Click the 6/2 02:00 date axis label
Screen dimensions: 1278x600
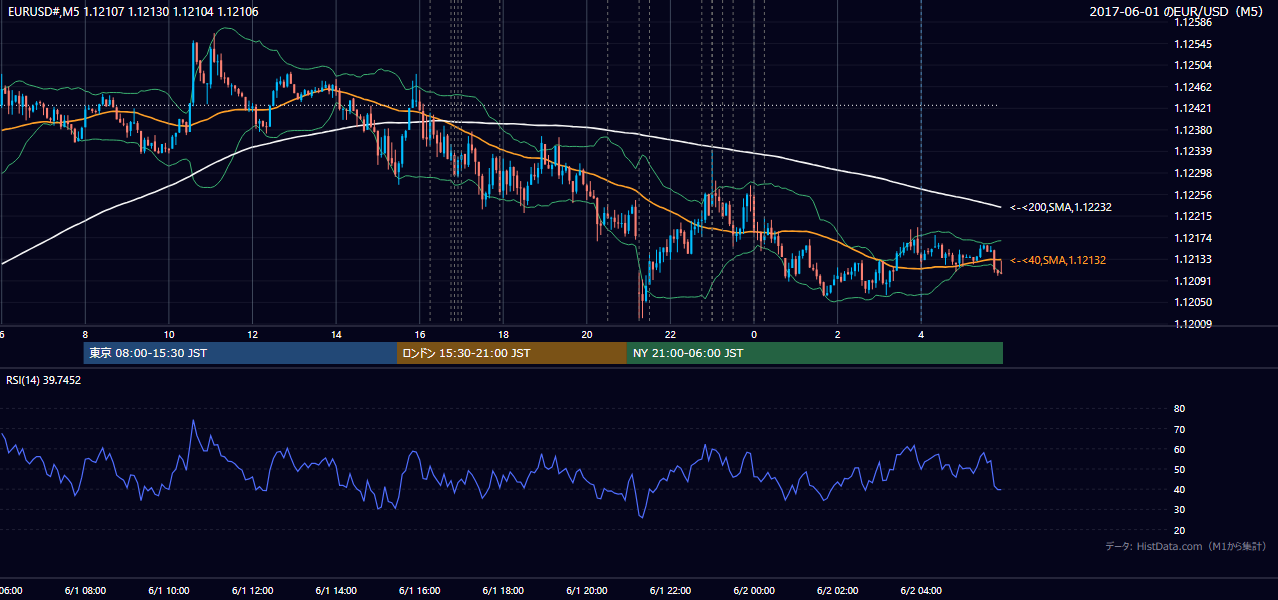tap(838, 591)
